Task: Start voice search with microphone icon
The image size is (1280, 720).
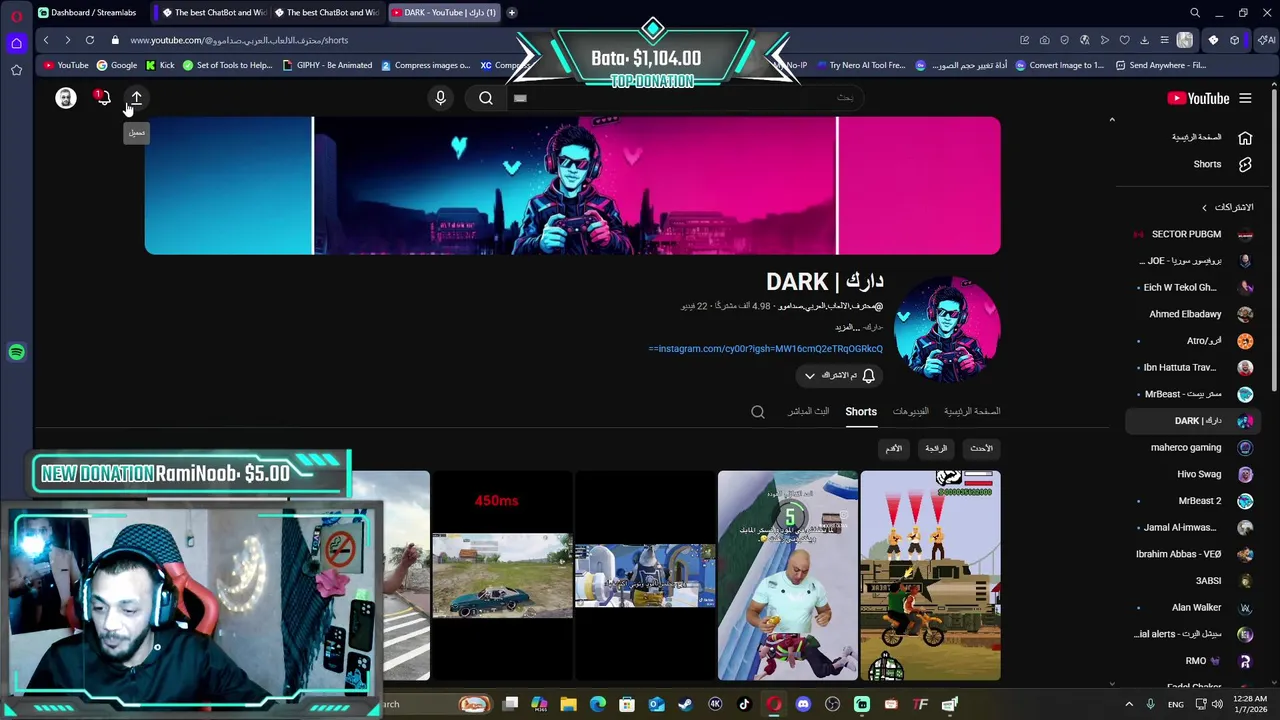Action: click(440, 98)
